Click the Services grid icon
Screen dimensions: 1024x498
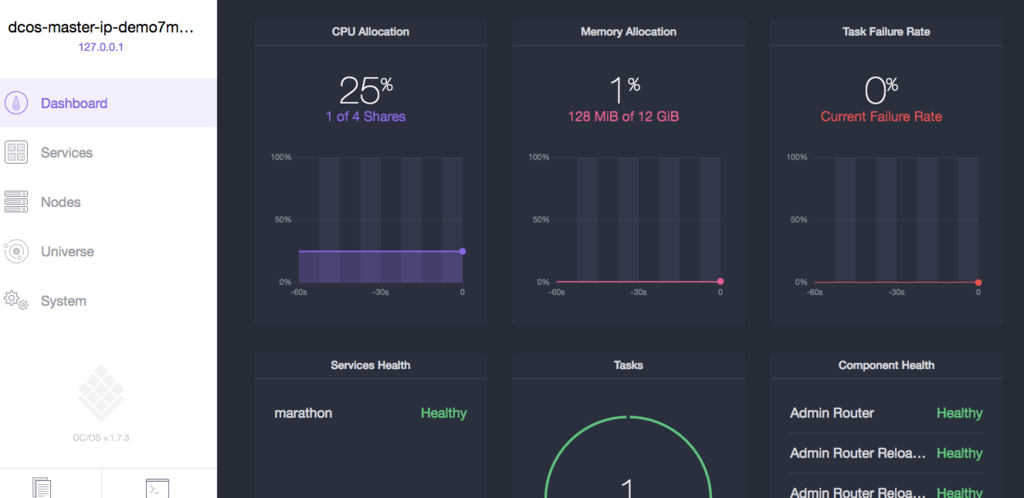[16, 153]
